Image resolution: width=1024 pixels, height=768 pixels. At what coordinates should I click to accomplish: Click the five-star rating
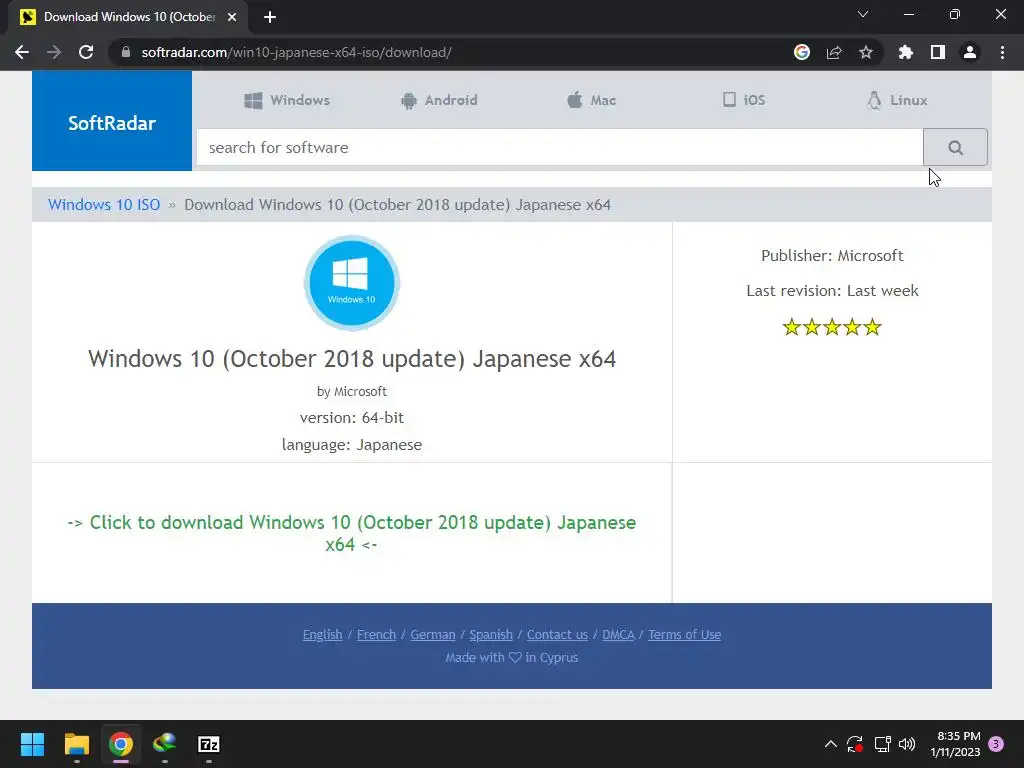832,327
